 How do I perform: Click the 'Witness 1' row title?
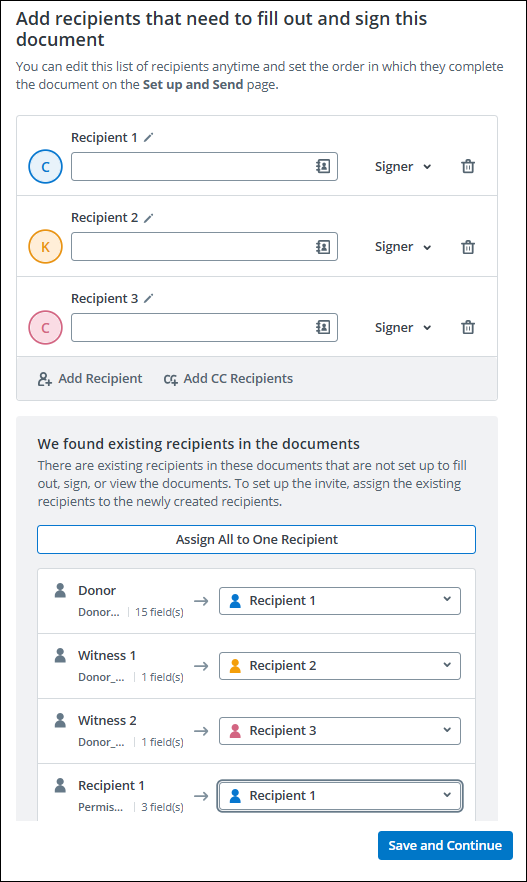pos(107,655)
